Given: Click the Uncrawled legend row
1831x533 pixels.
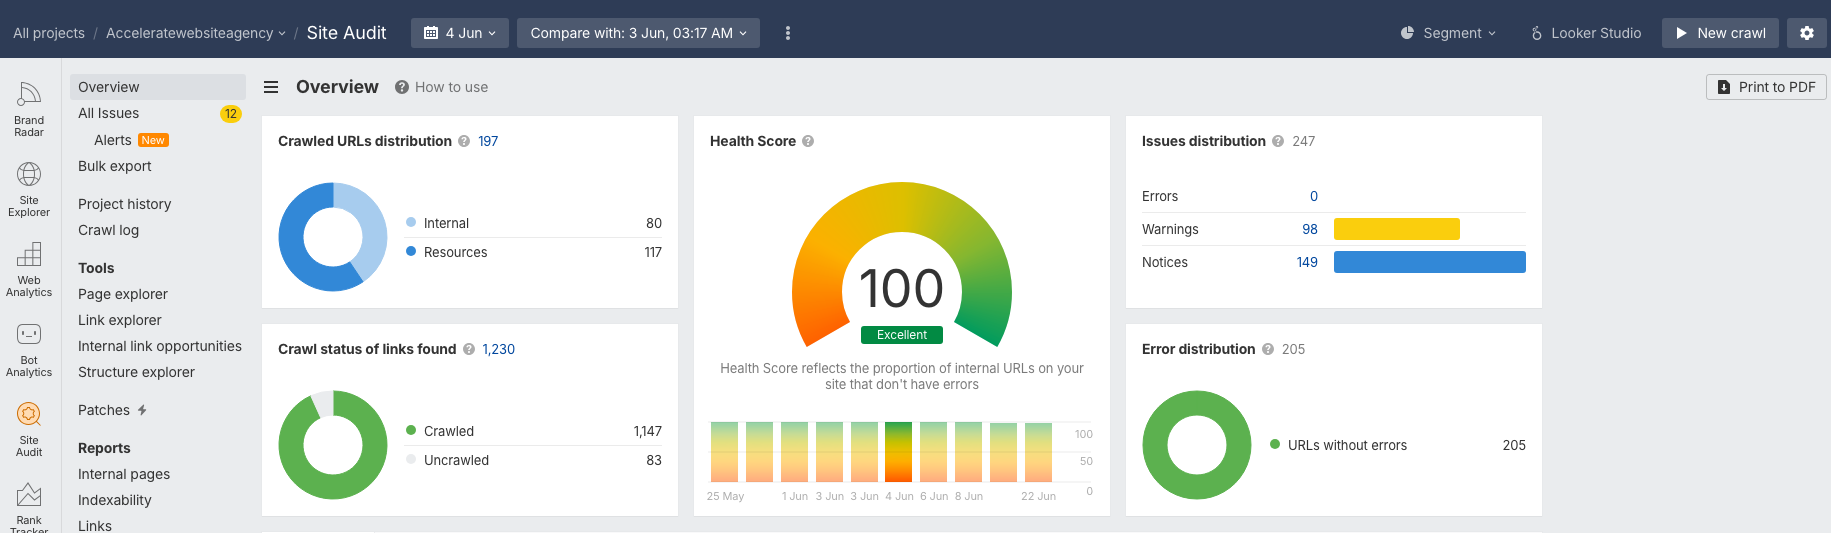Looking at the screenshot, I should (x=534, y=460).
